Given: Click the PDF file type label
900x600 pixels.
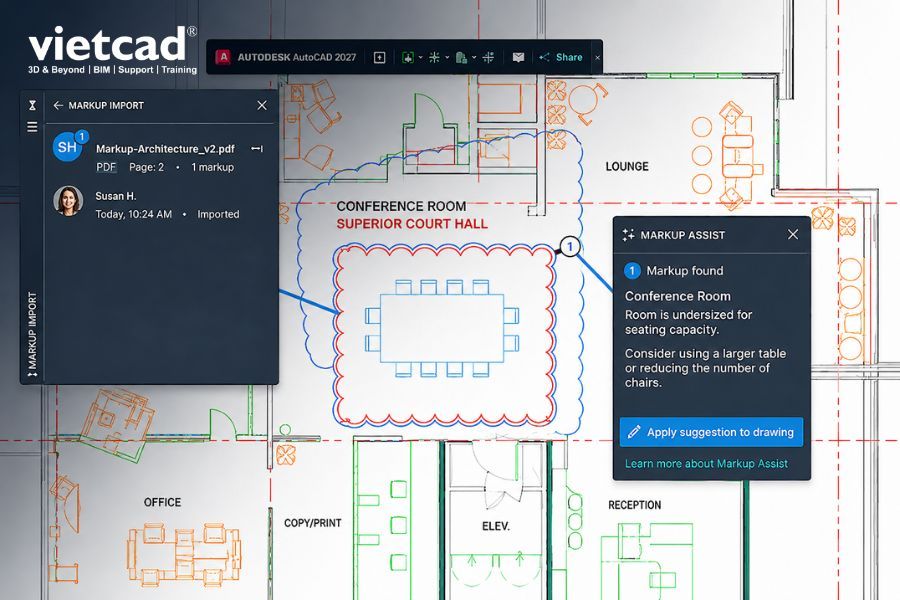Looking at the screenshot, I should (x=106, y=167).
